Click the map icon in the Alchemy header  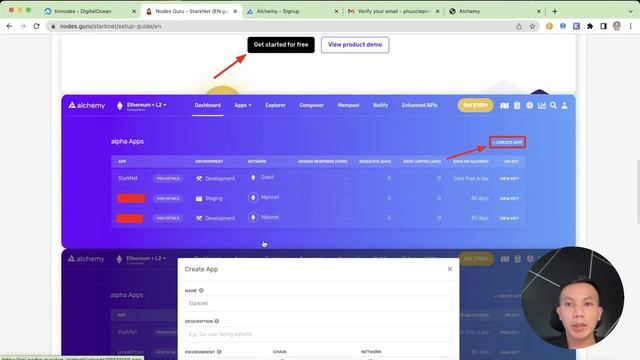(x=504, y=105)
